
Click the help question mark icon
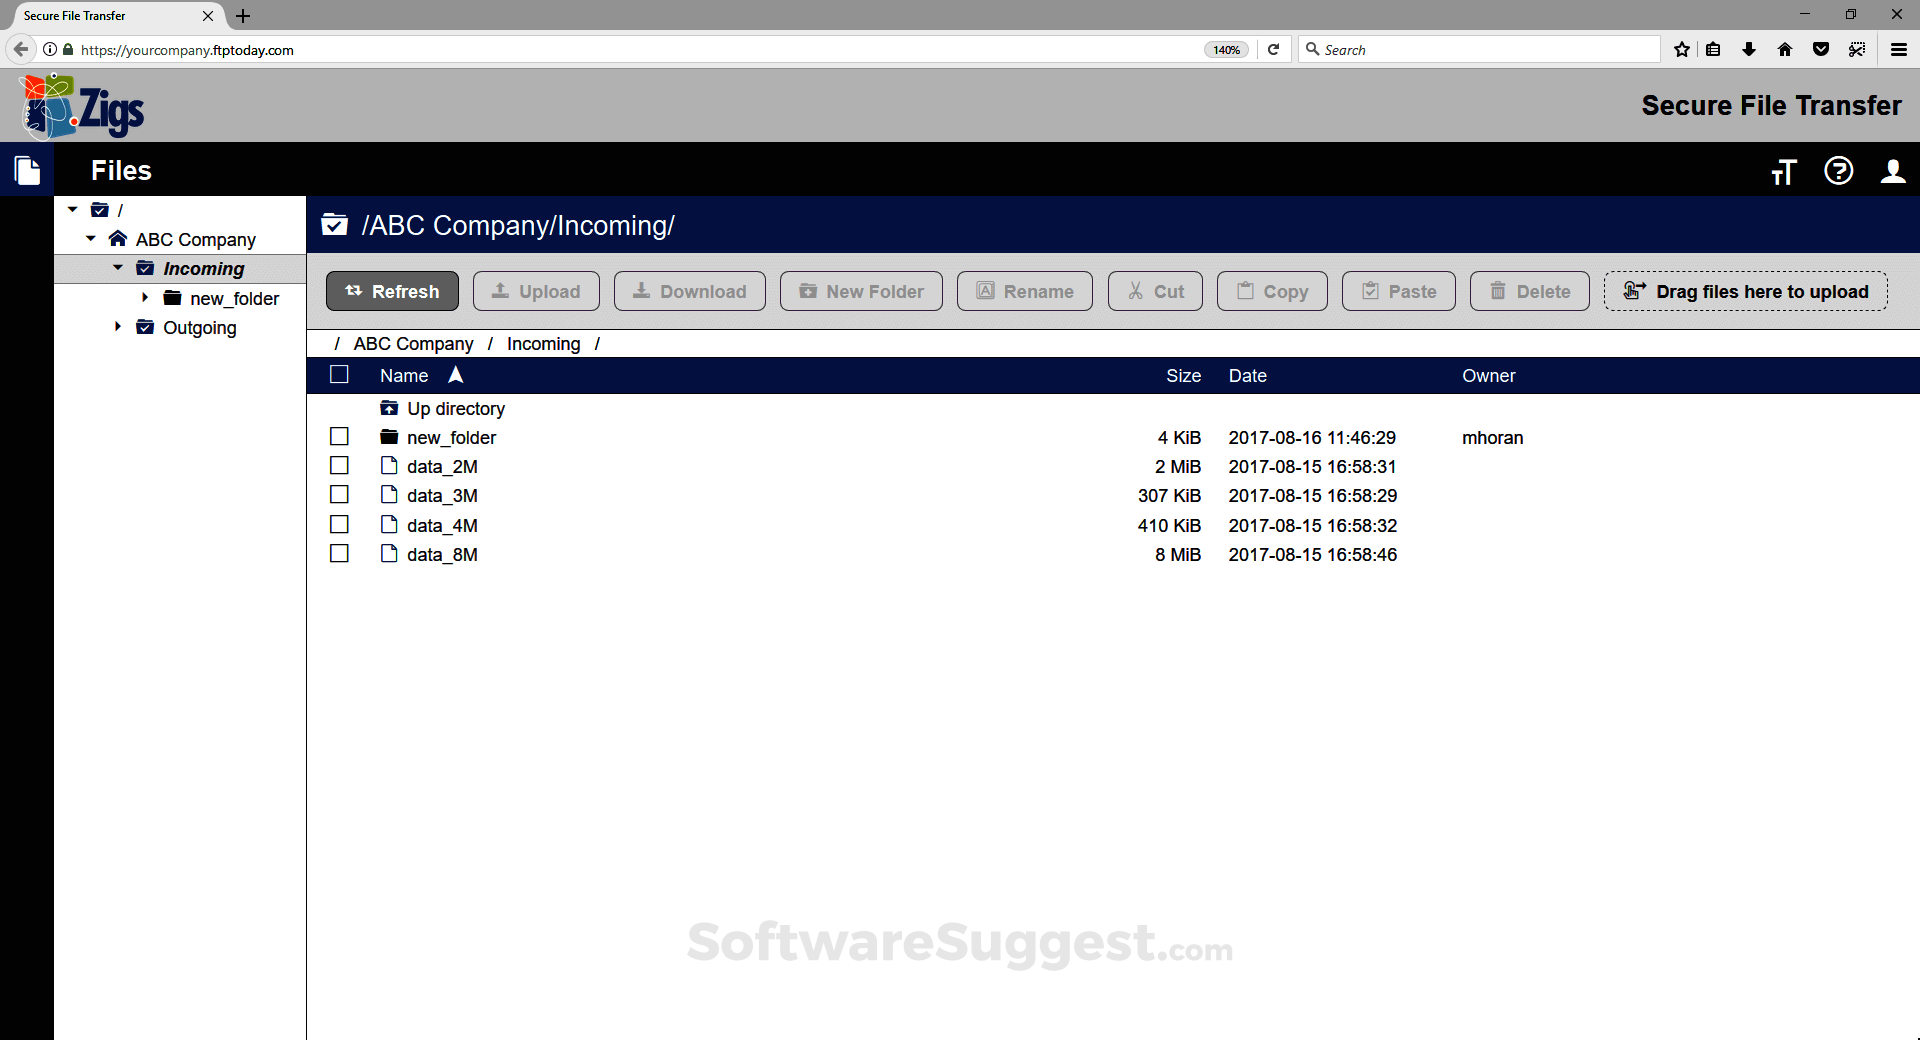pos(1839,171)
